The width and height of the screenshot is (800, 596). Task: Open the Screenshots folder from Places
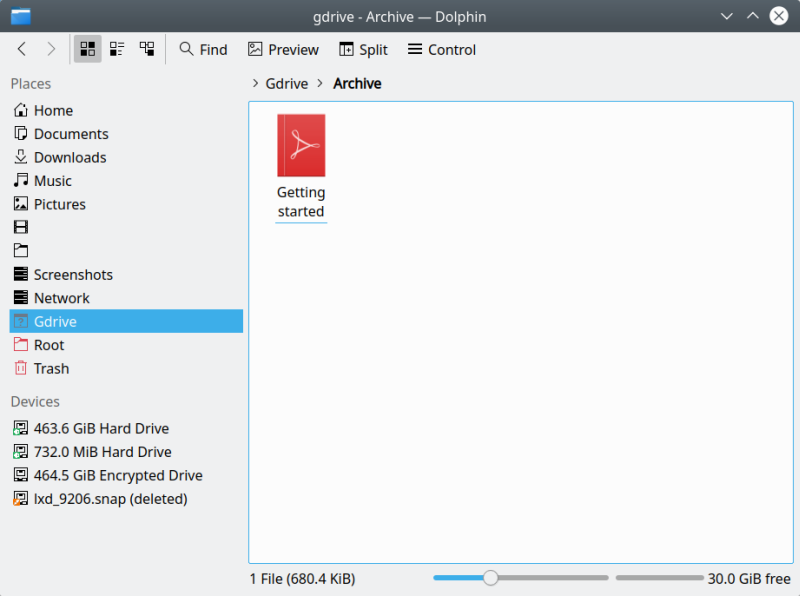(x=74, y=274)
